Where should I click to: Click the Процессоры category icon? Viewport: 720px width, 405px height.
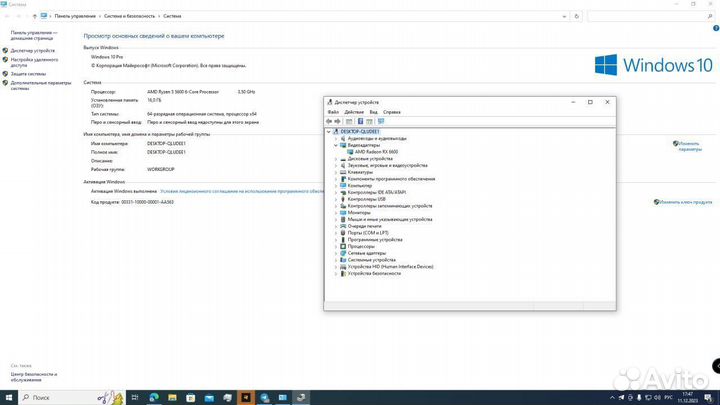pyautogui.click(x=343, y=246)
